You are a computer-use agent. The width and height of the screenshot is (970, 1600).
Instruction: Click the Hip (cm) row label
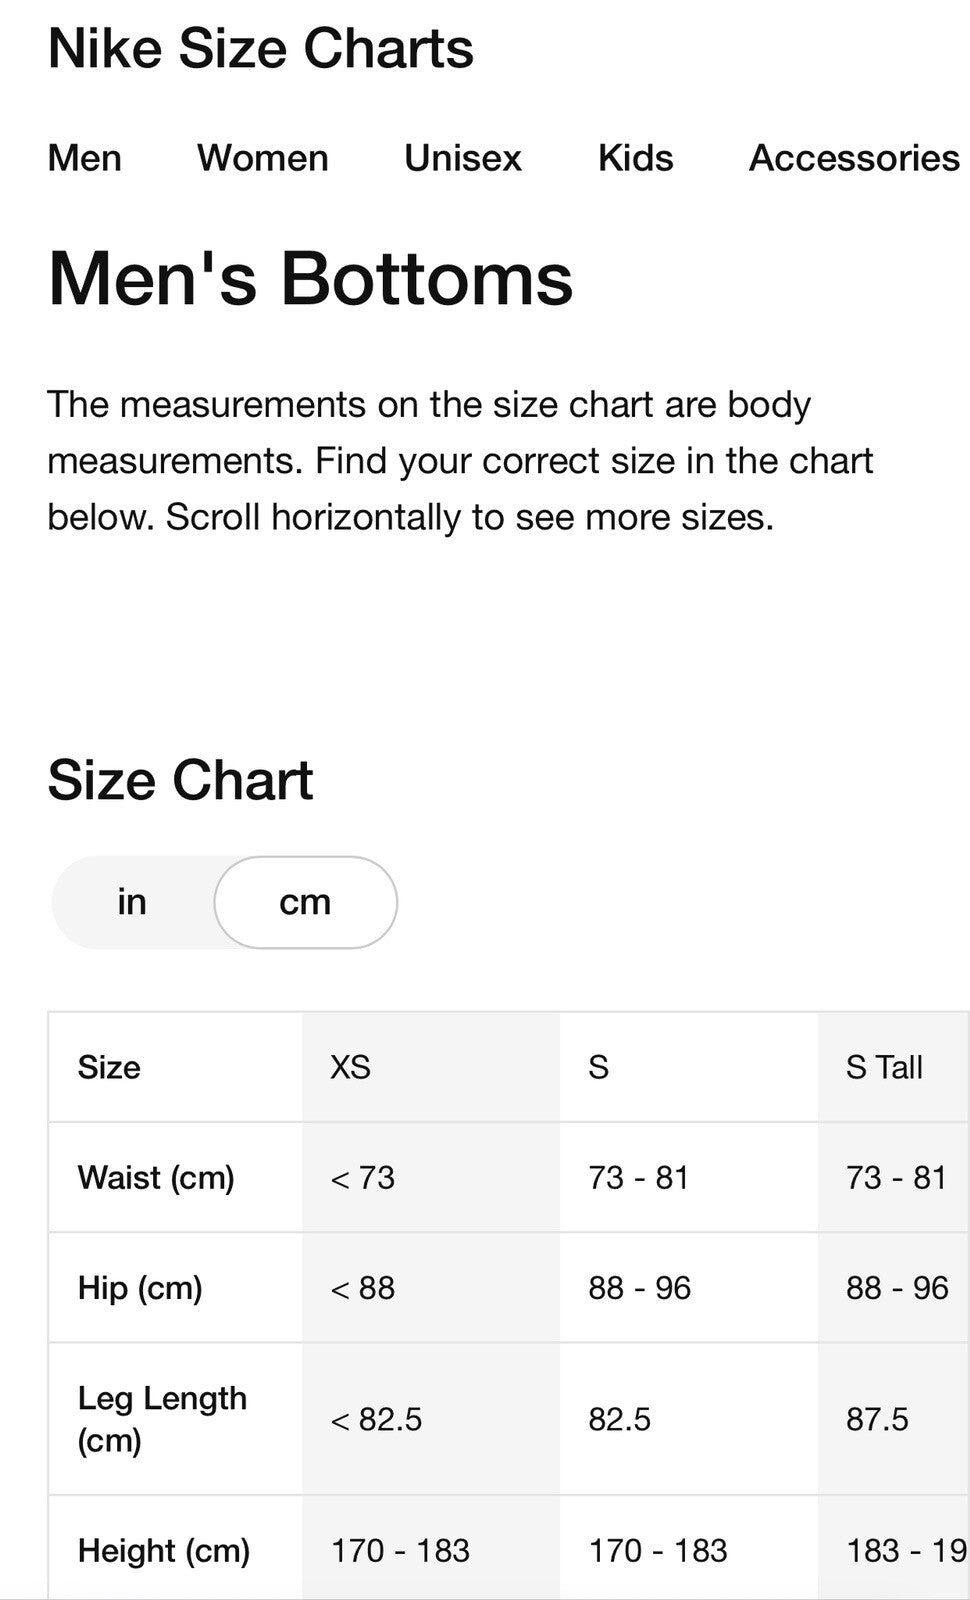140,1288
